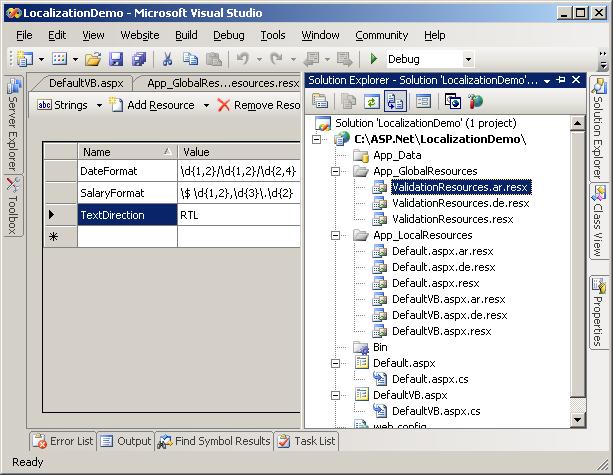Click the disabled copy icon in Solution Explorer toolbar
Image resolution: width=613 pixels, height=475 pixels.
point(348,101)
